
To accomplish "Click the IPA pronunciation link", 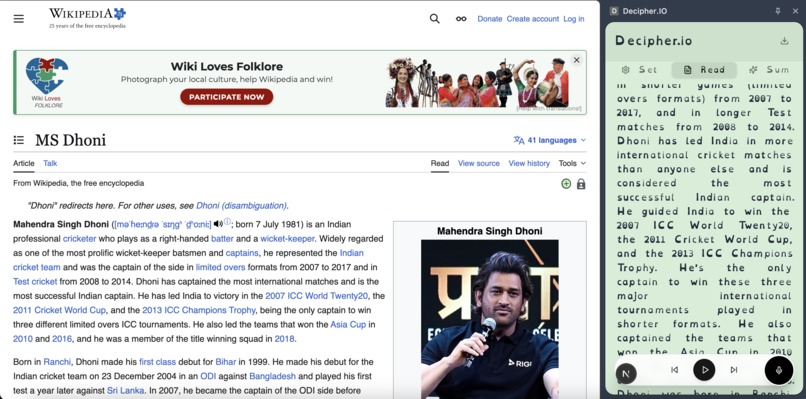I will pyautogui.click(x=162, y=224).
